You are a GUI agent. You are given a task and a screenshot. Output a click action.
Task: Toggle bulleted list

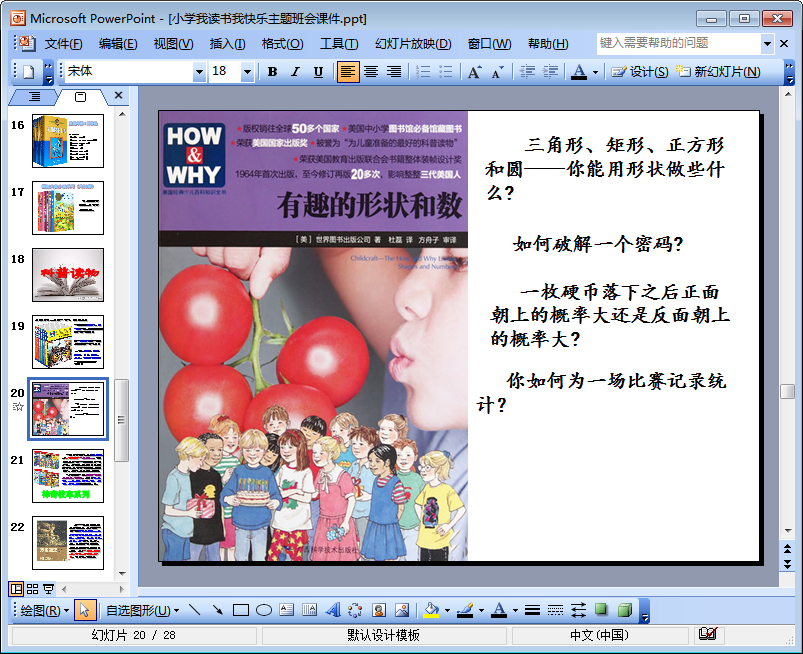446,72
